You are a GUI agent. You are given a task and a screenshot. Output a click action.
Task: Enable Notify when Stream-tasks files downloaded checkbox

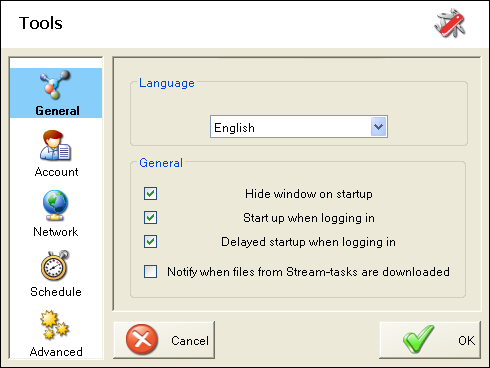(150, 271)
